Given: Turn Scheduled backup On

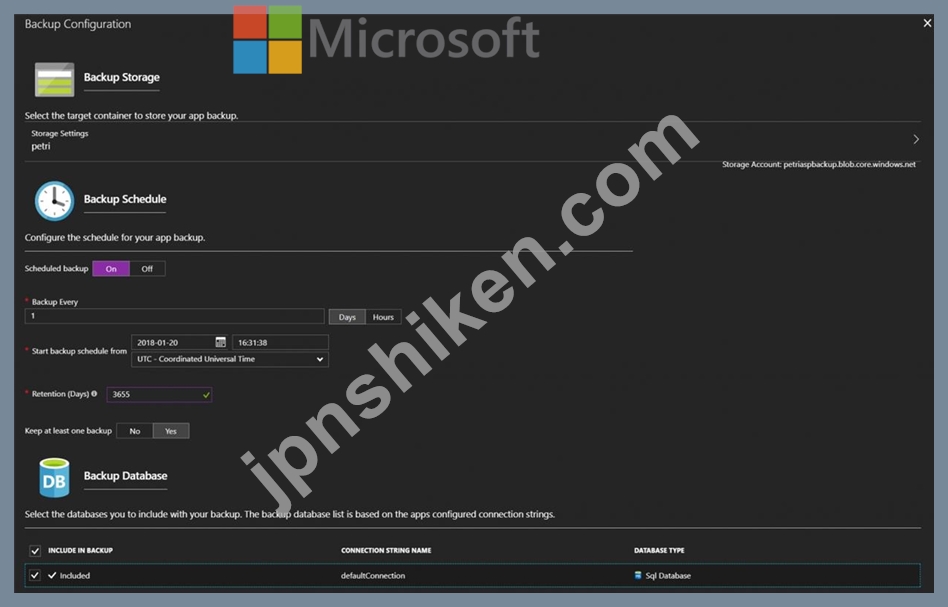Looking at the screenshot, I should point(111,269).
